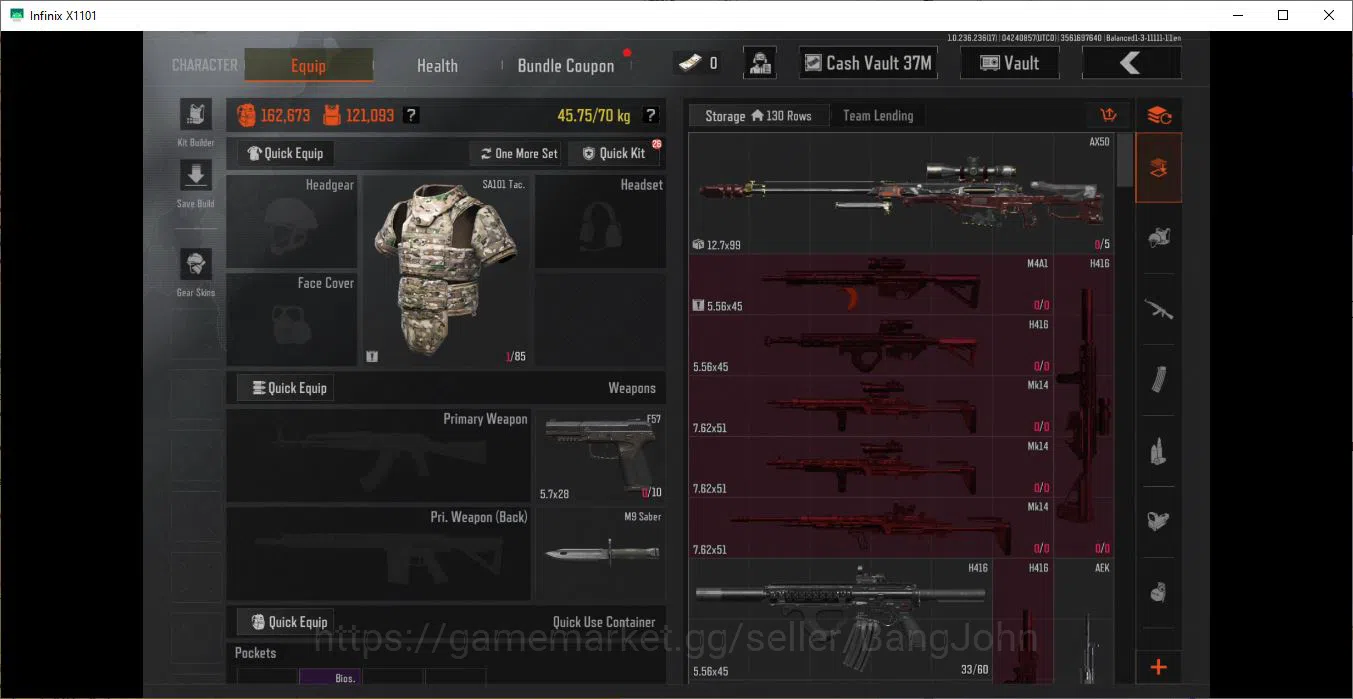Click Quick Equip button above Headgear
1353x699 pixels.
[x=285, y=153]
